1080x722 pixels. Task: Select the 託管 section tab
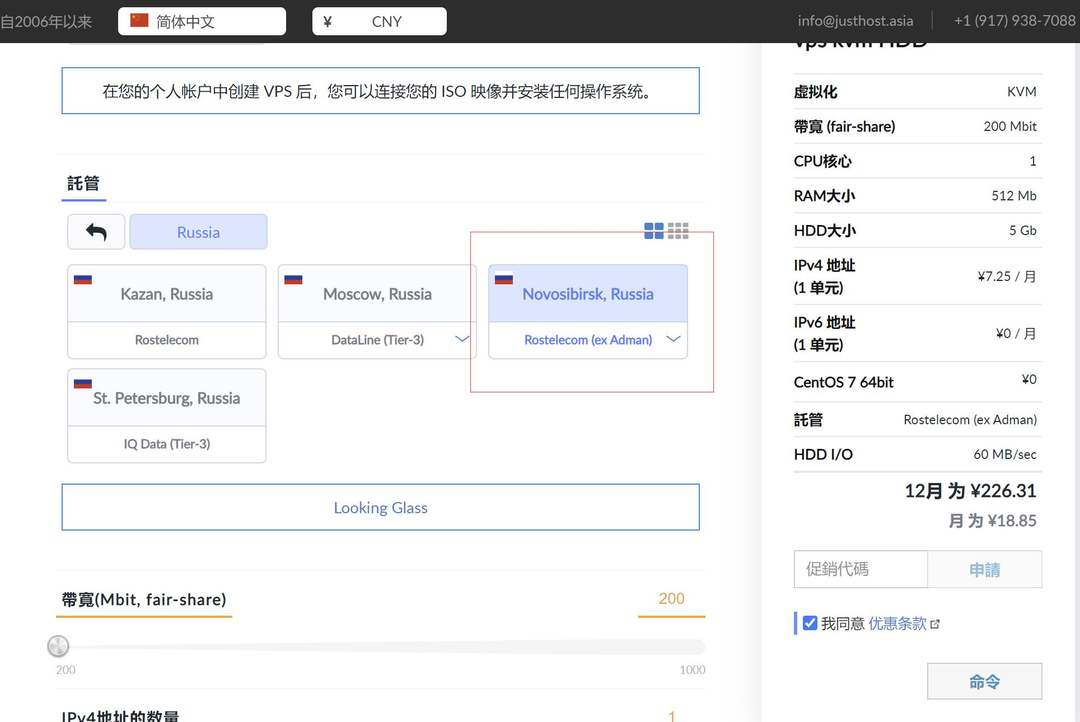(x=83, y=183)
